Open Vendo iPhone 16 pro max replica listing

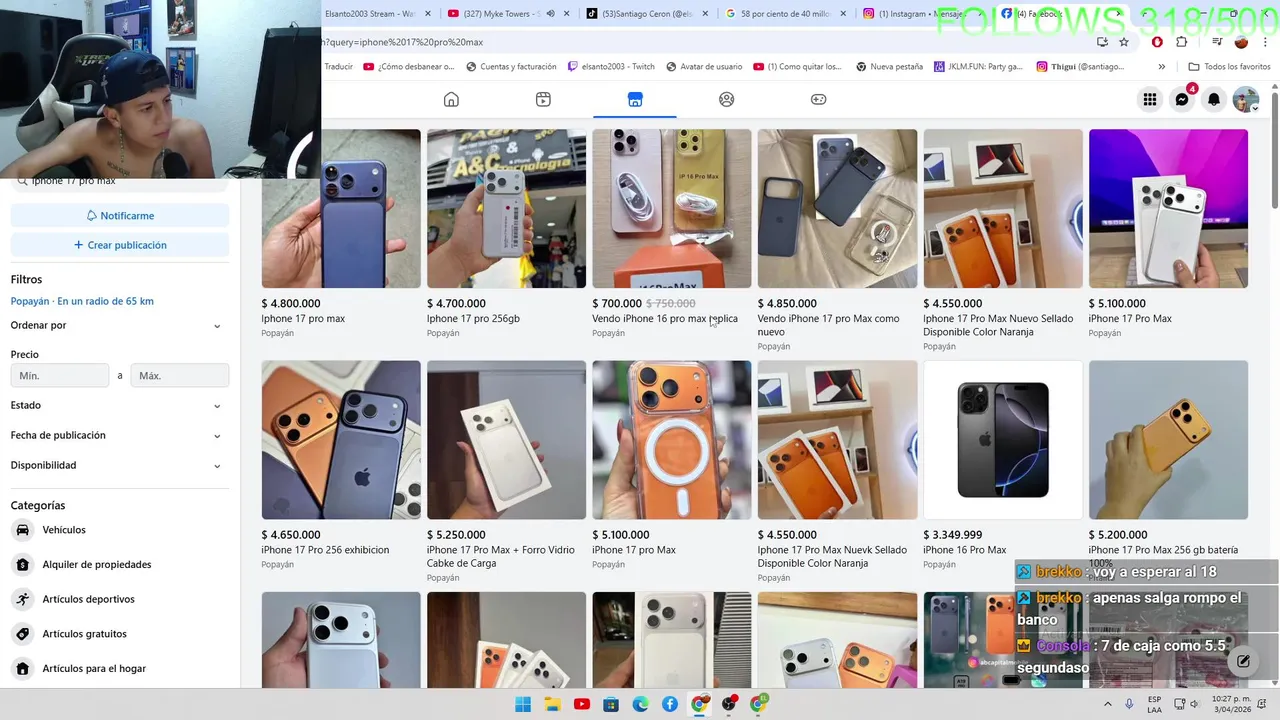click(672, 235)
